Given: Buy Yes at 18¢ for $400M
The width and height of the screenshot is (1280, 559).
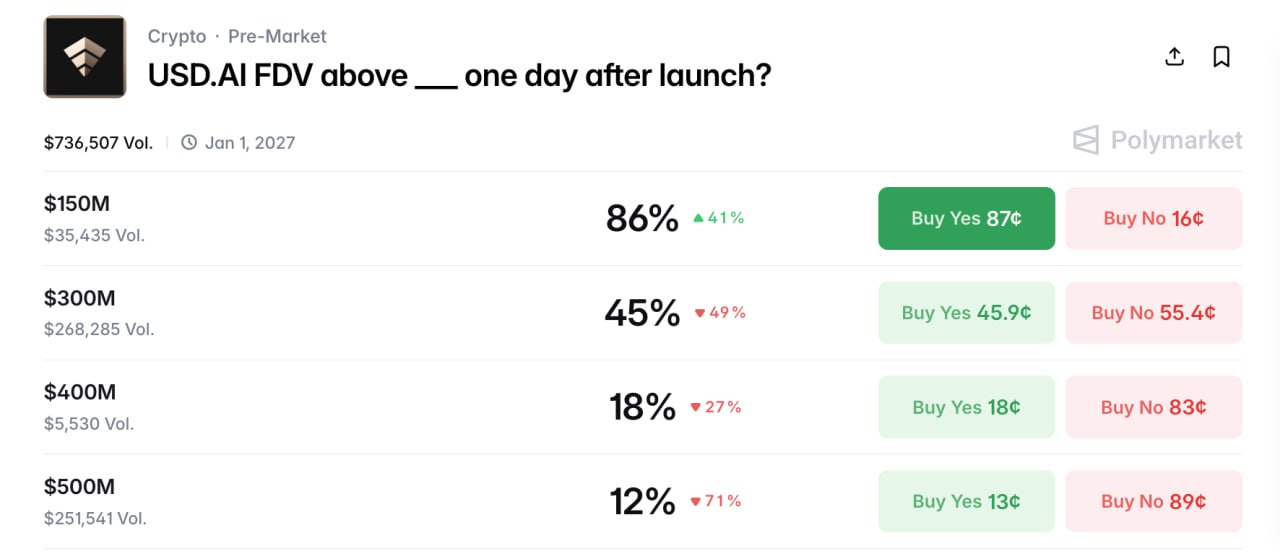Looking at the screenshot, I should [966, 407].
